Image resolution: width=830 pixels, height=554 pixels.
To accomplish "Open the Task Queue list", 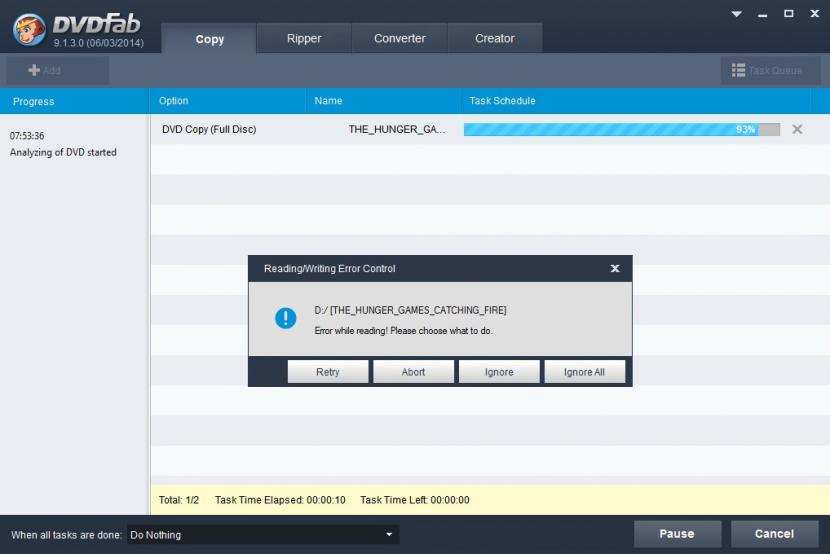I will click(x=770, y=70).
